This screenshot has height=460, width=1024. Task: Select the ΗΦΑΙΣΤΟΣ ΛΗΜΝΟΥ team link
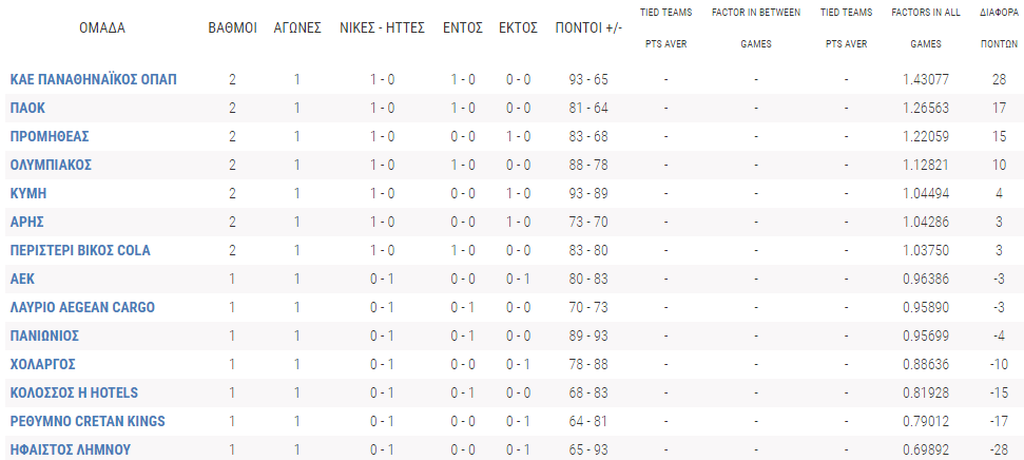pyautogui.click(x=70, y=450)
